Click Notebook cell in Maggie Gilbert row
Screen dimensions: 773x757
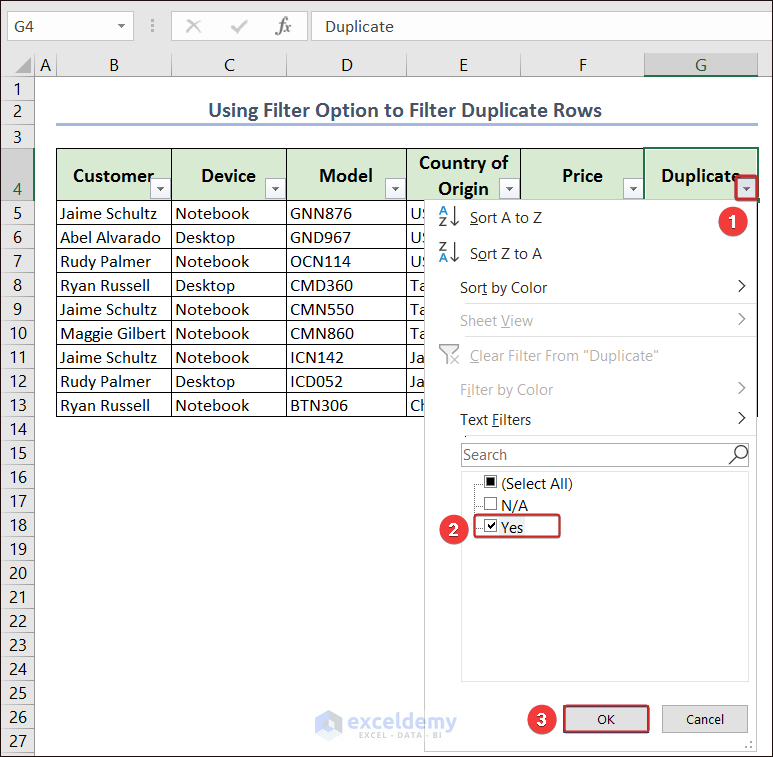coord(229,333)
